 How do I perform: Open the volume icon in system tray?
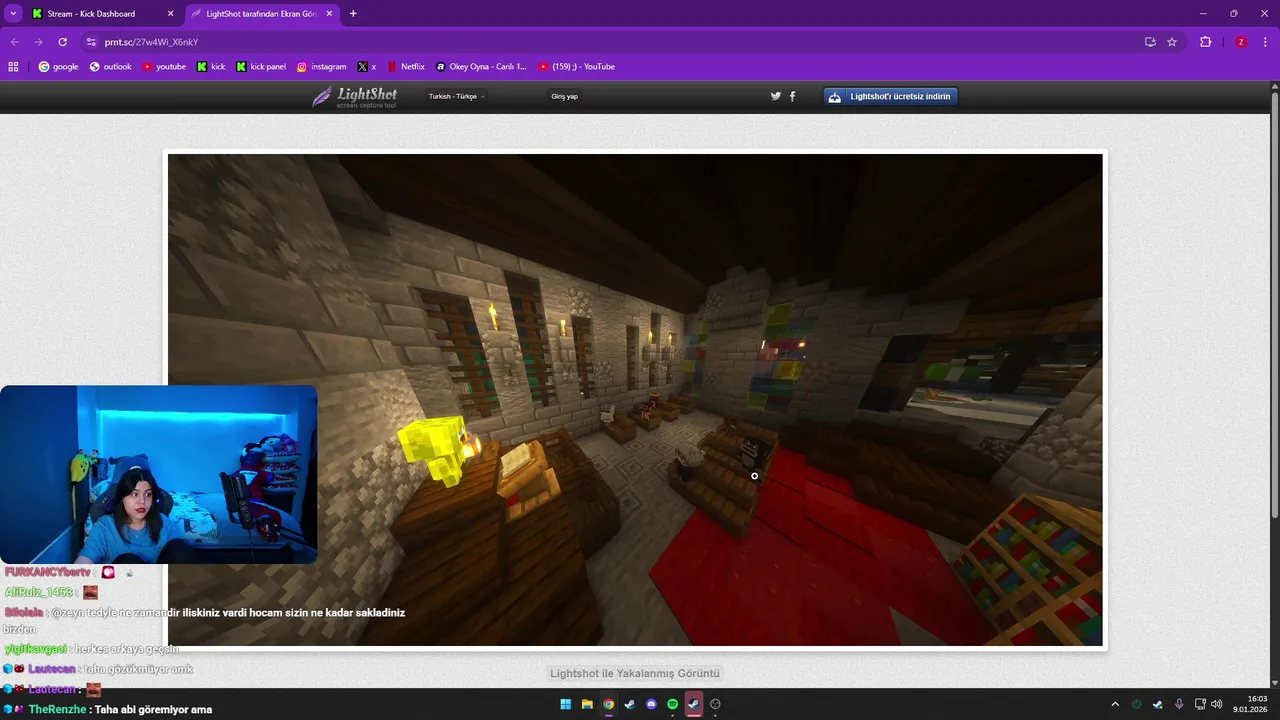[x=1216, y=704]
